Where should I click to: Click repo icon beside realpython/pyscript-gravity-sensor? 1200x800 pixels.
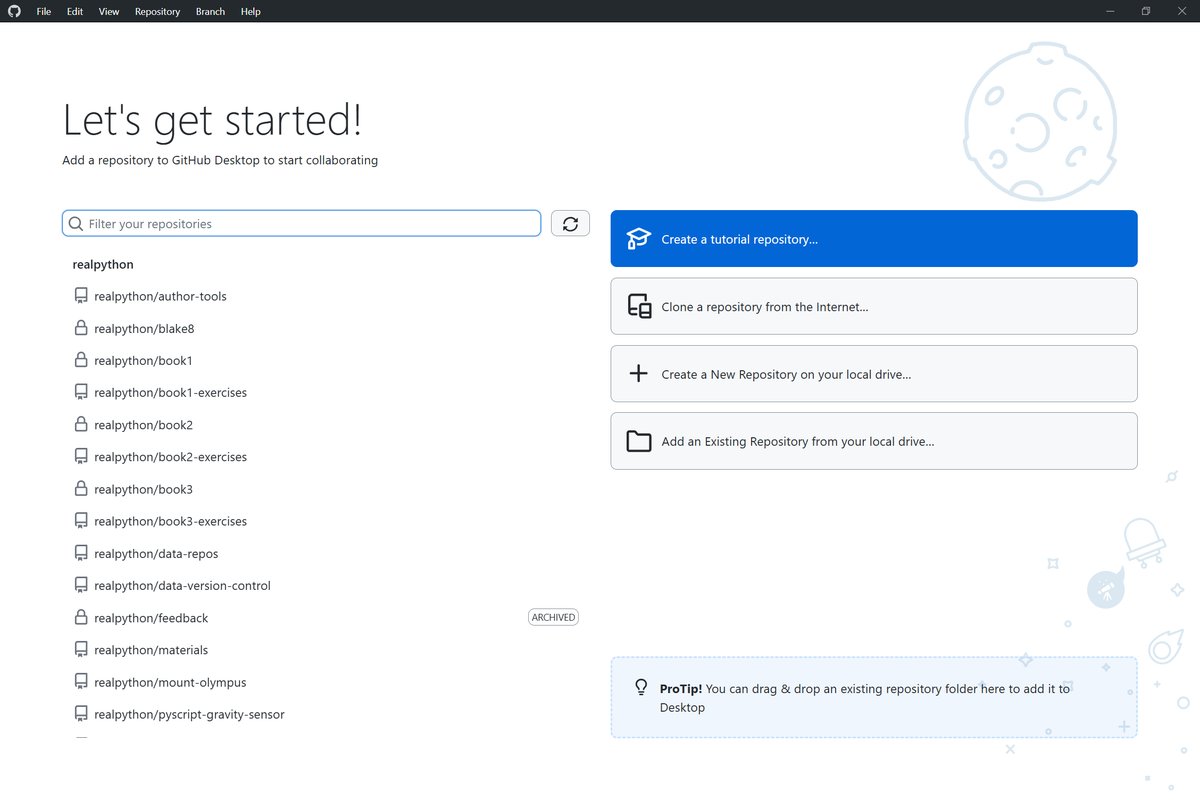pos(81,714)
